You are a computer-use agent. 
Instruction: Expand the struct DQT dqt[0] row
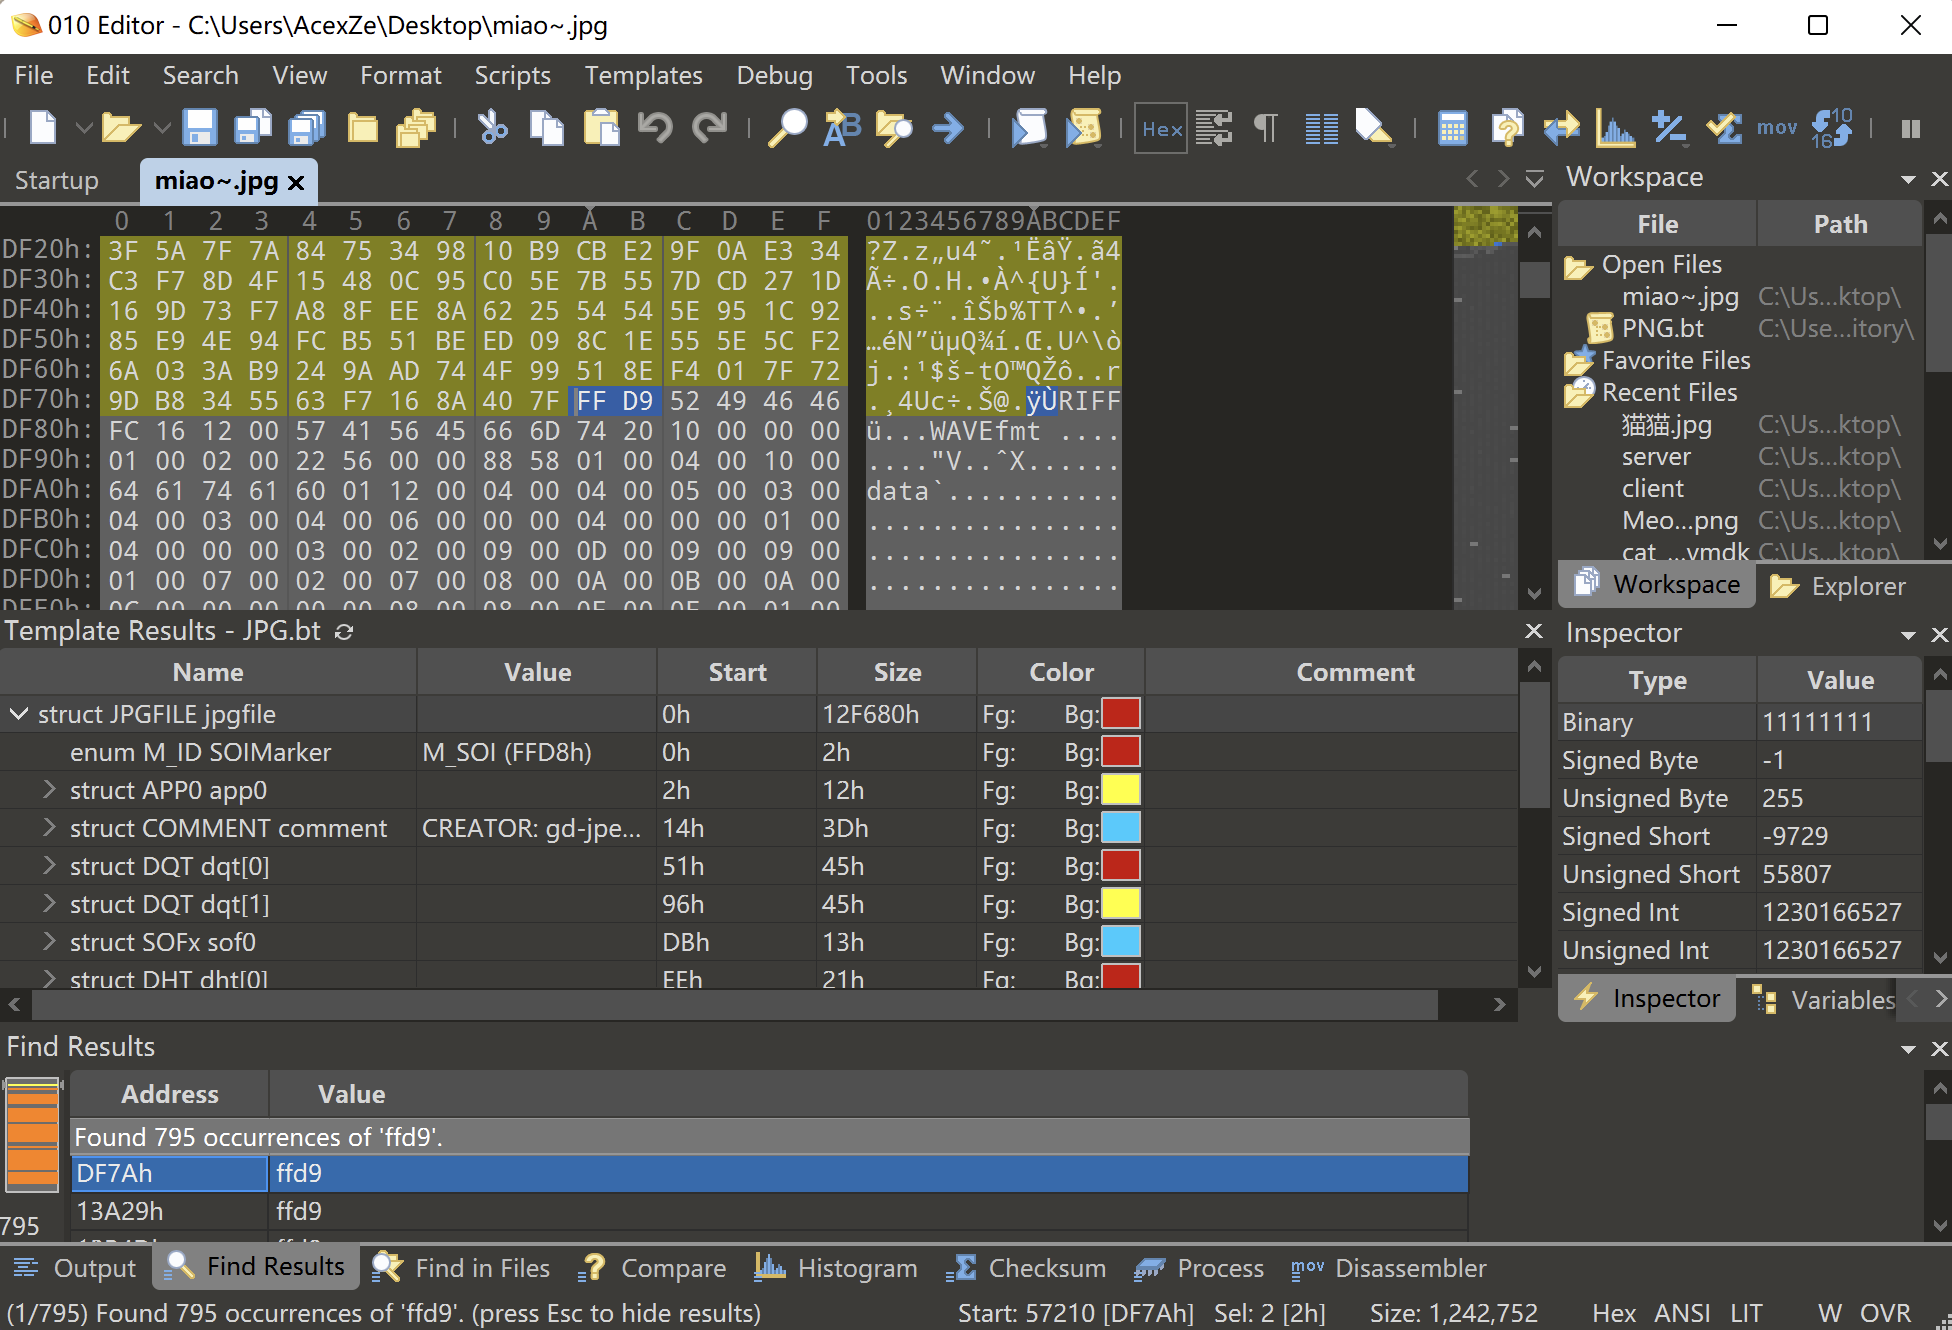pos(48,866)
